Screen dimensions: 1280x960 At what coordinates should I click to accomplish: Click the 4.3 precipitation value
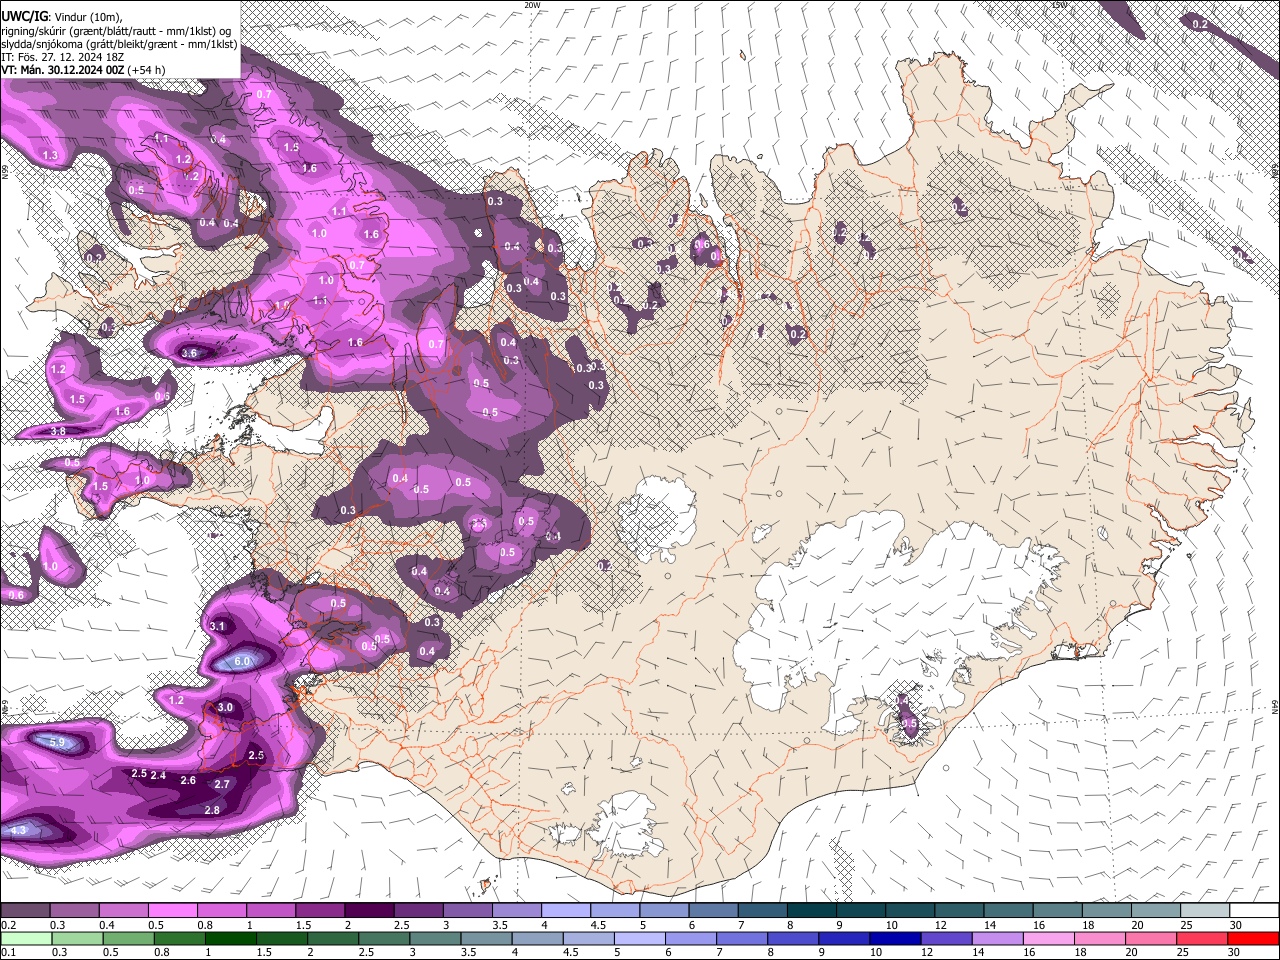click(18, 830)
